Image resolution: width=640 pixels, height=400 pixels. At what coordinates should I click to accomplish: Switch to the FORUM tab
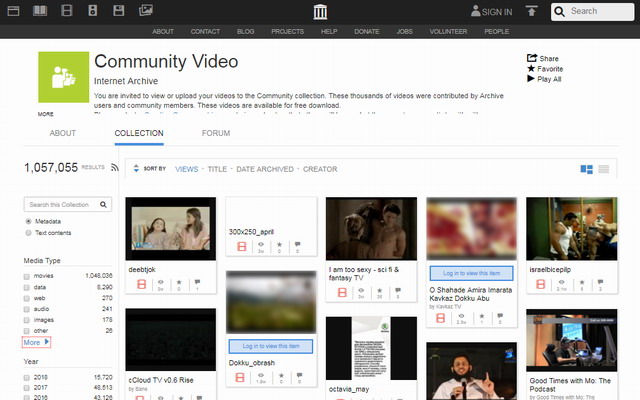[216, 133]
